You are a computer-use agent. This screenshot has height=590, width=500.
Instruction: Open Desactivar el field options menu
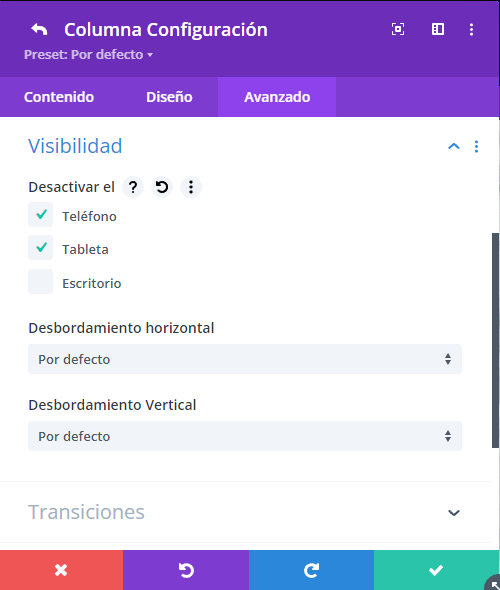pyautogui.click(x=191, y=187)
